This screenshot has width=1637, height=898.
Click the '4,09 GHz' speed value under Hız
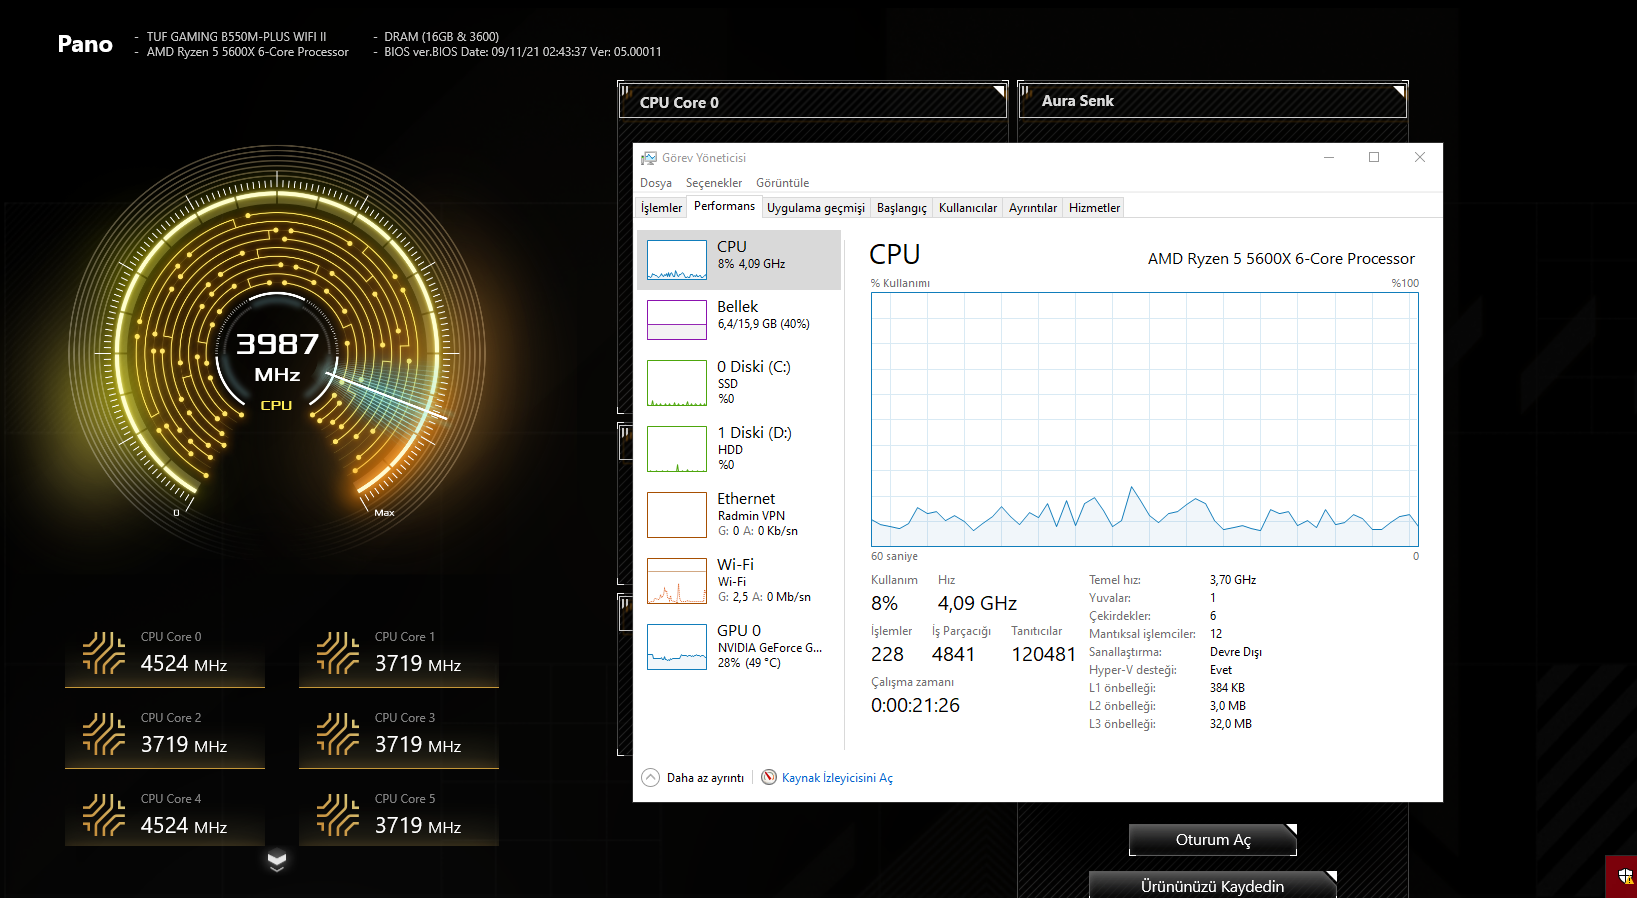pyautogui.click(x=977, y=603)
